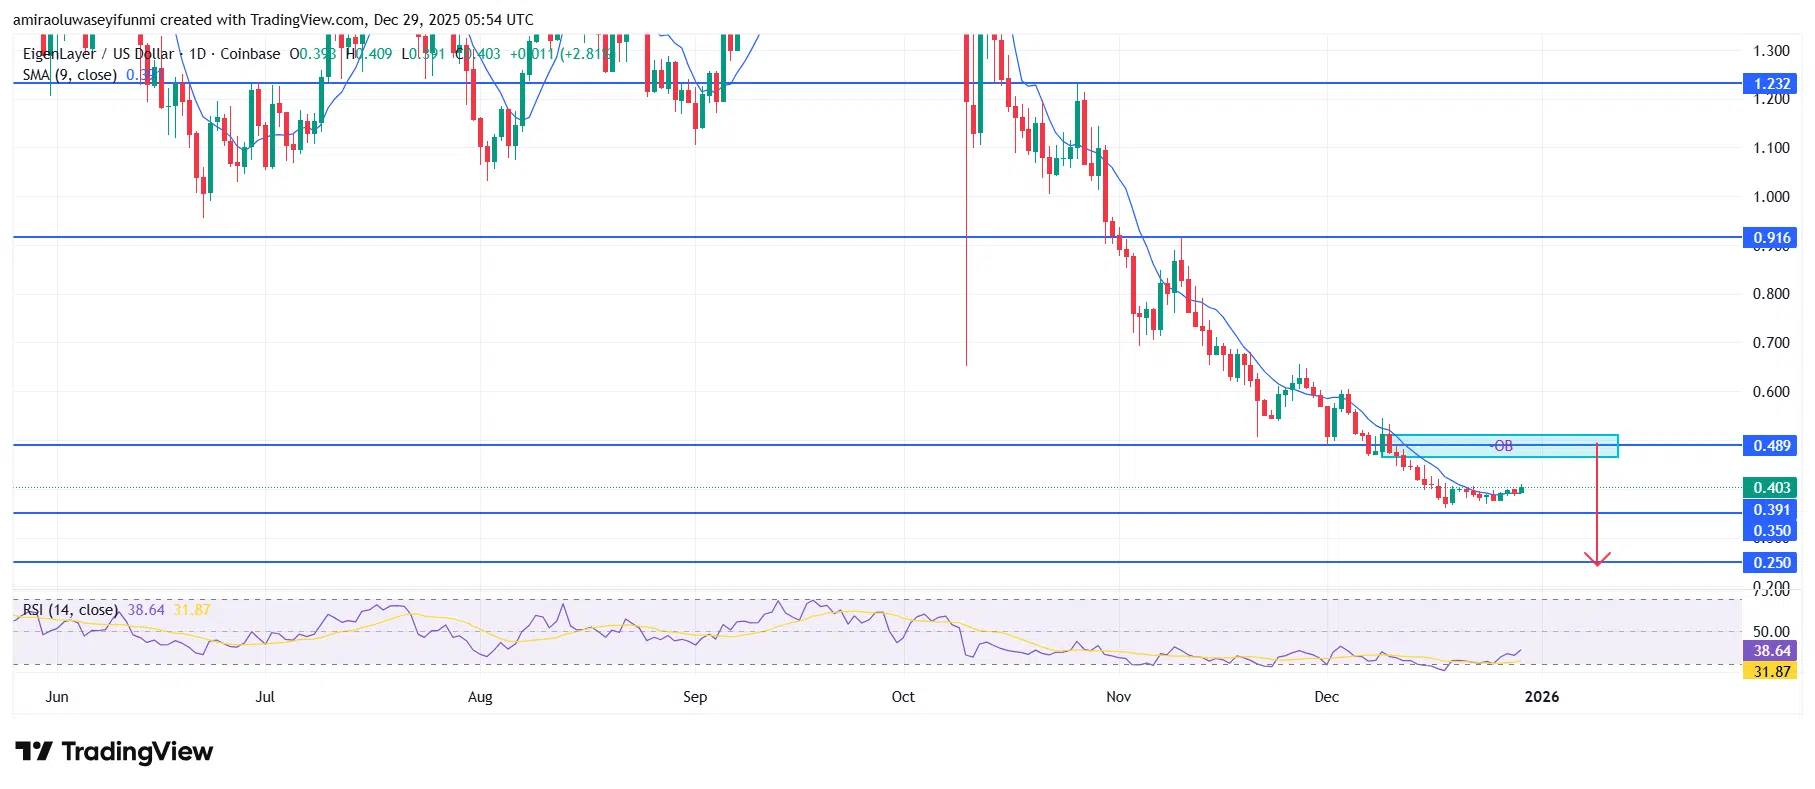
Task: Click the 1.300 price axis label
Action: 1771,51
